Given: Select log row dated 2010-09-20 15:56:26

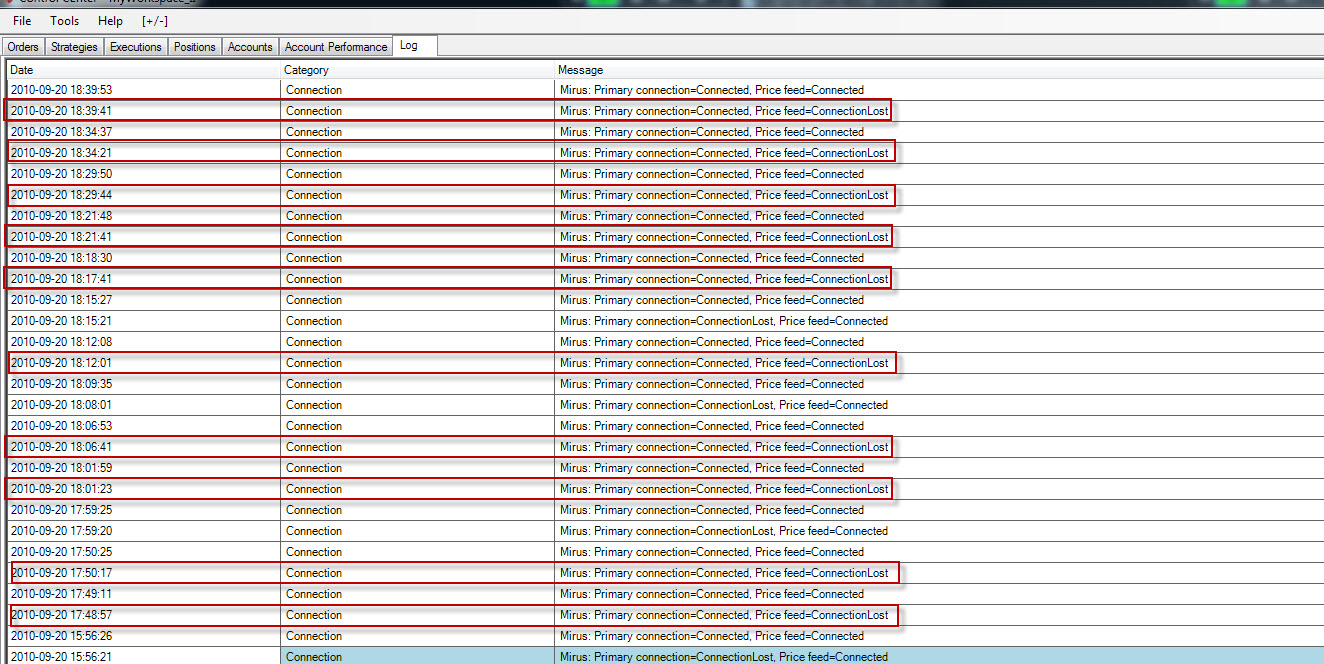Looking at the screenshot, I should click(x=665, y=636).
